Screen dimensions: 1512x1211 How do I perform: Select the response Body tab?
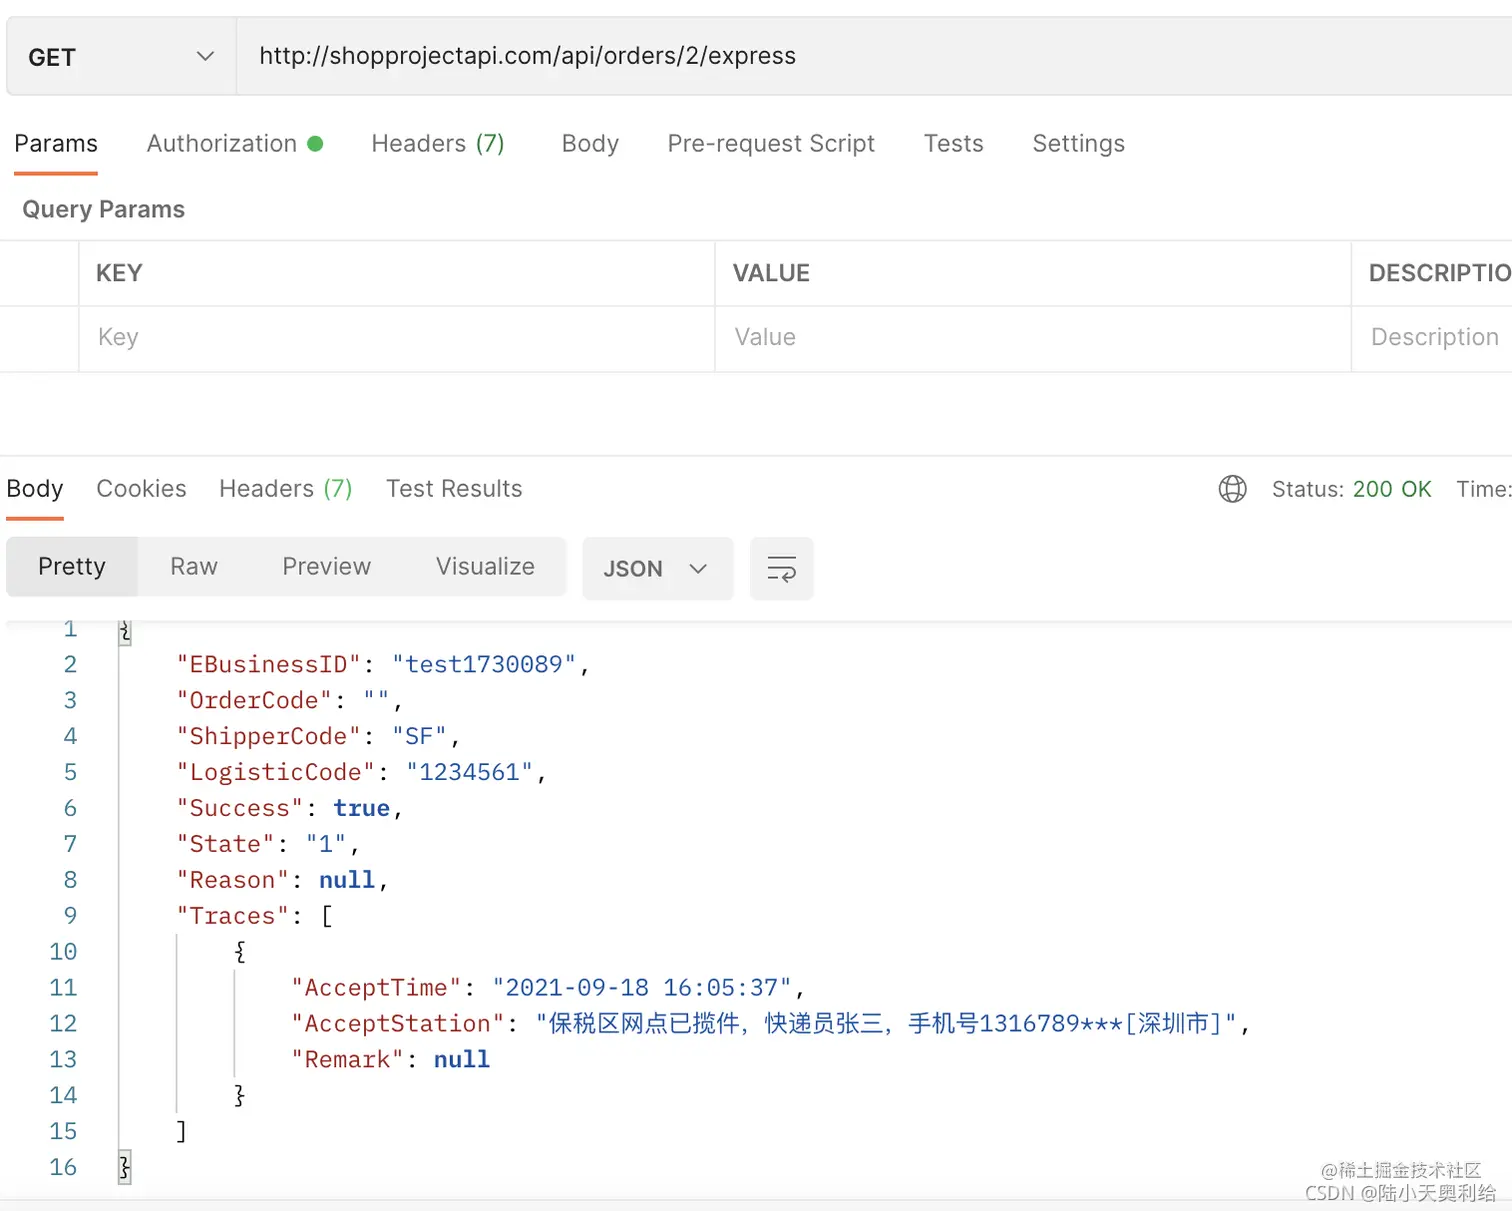tap(35, 489)
